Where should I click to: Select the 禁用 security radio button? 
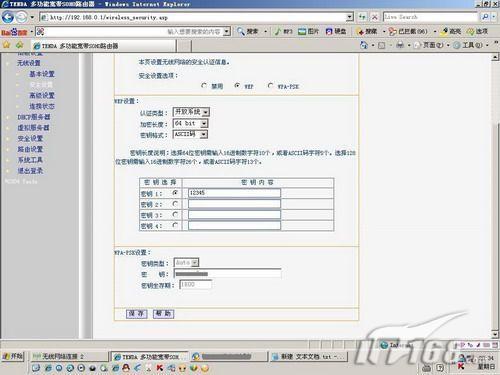coord(204,86)
